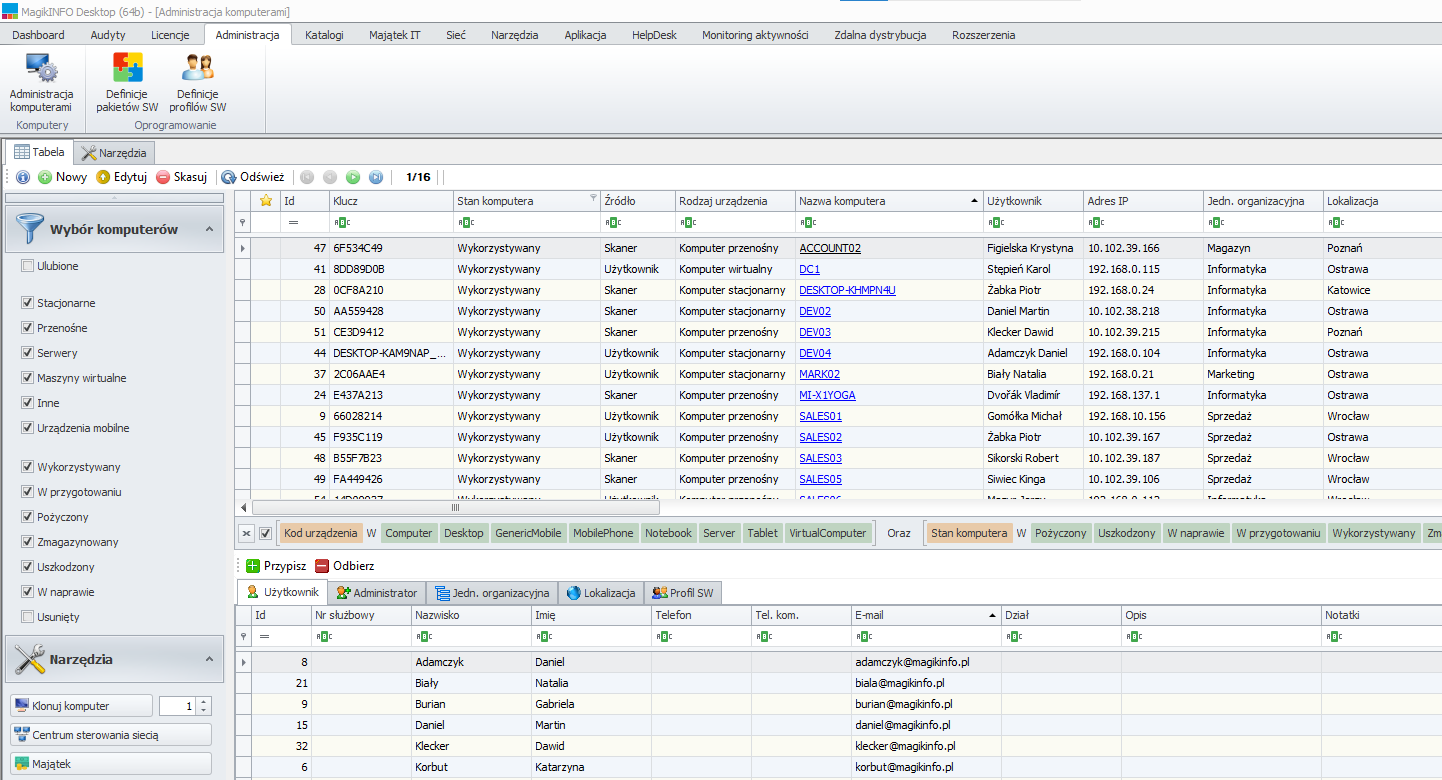This screenshot has width=1442, height=780.
Task: Open the Audyty ribbon tab
Action: (x=108, y=35)
